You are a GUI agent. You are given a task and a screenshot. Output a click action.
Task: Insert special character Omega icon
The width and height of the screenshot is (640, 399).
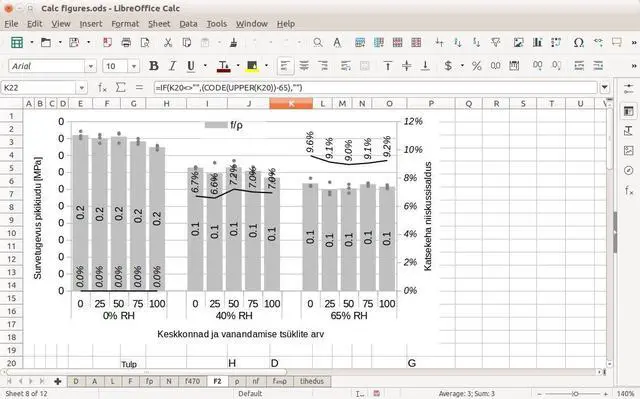(x=579, y=42)
